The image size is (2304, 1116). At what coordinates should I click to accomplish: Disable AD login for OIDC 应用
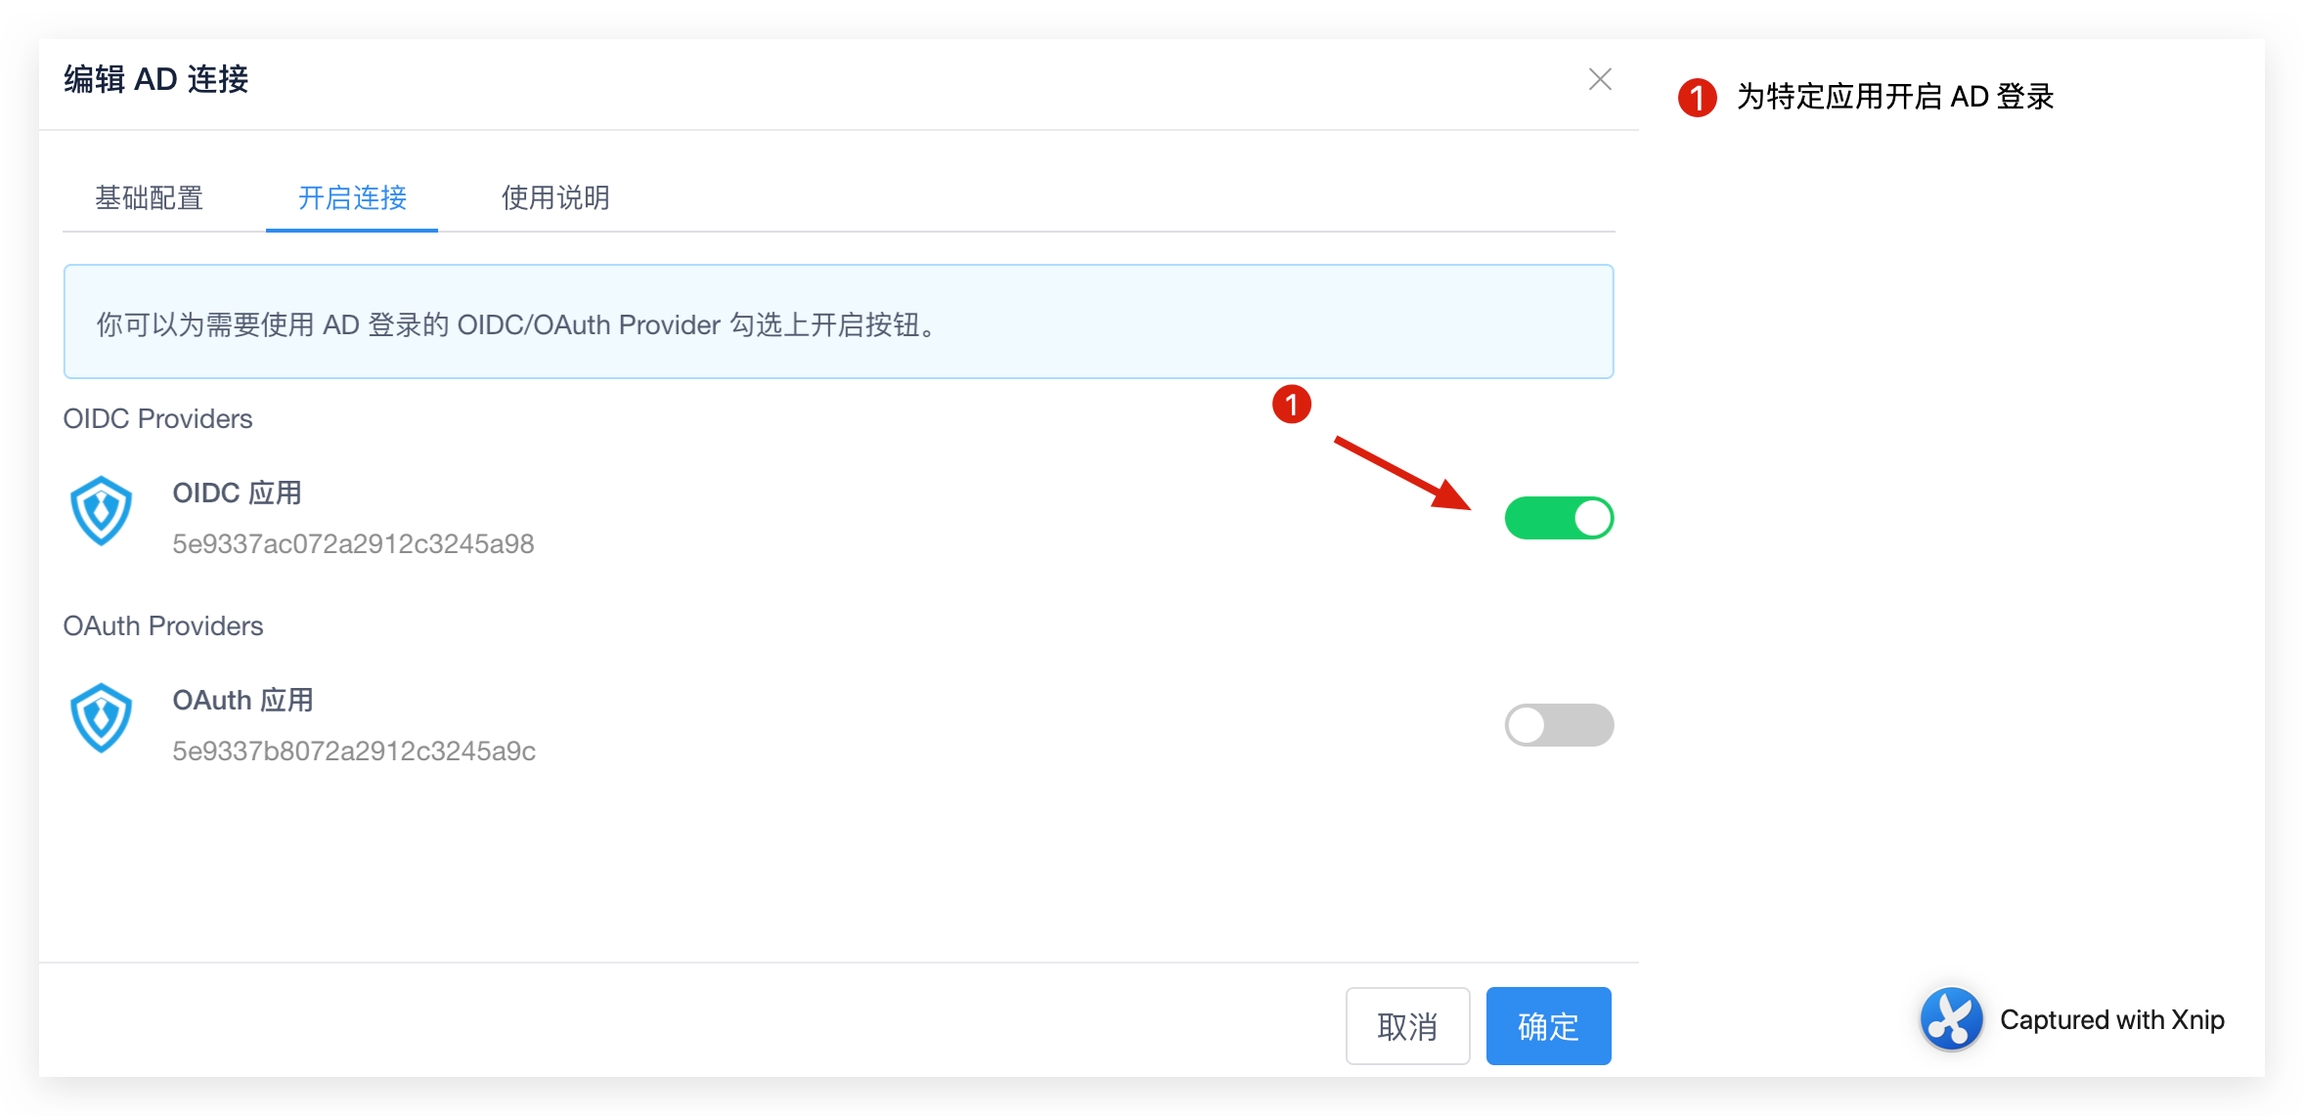pyautogui.click(x=1558, y=518)
